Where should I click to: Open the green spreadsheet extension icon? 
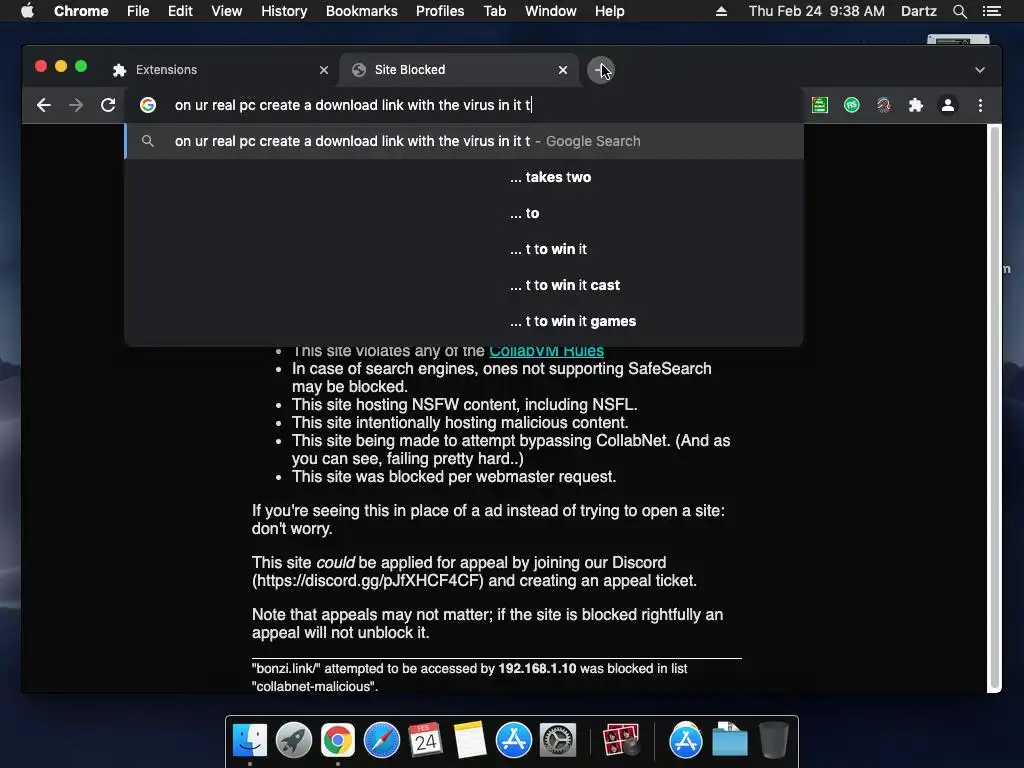(820, 105)
